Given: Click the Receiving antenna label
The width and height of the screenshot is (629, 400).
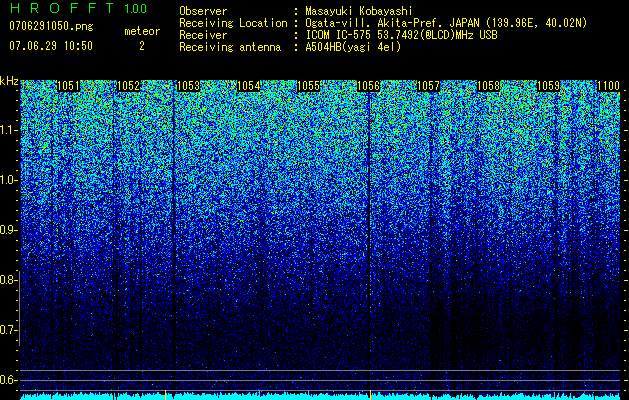Looking at the screenshot, I should pyautogui.click(x=230, y=47).
